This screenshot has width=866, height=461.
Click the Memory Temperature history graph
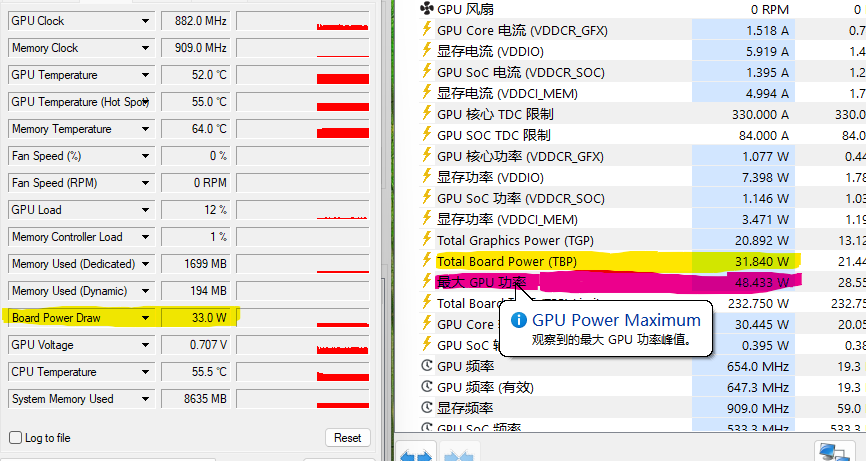pyautogui.click(x=303, y=129)
